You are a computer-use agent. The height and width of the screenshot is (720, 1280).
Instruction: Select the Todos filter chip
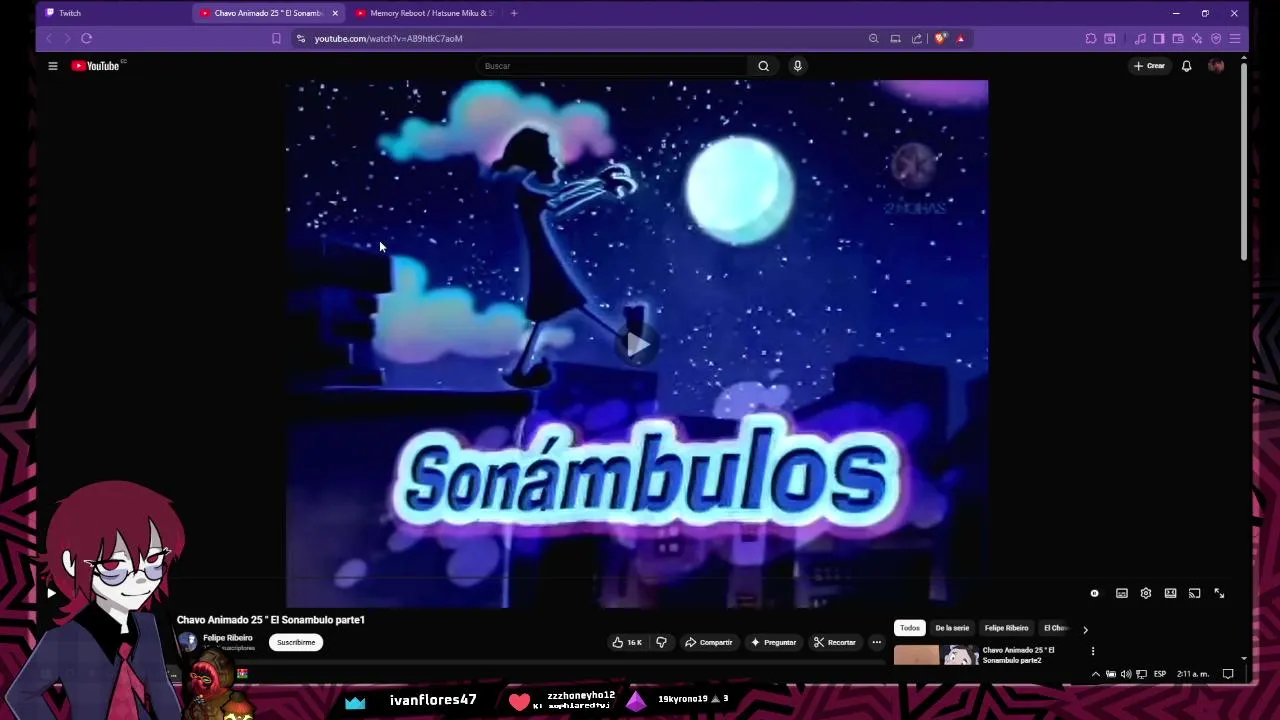pos(909,628)
